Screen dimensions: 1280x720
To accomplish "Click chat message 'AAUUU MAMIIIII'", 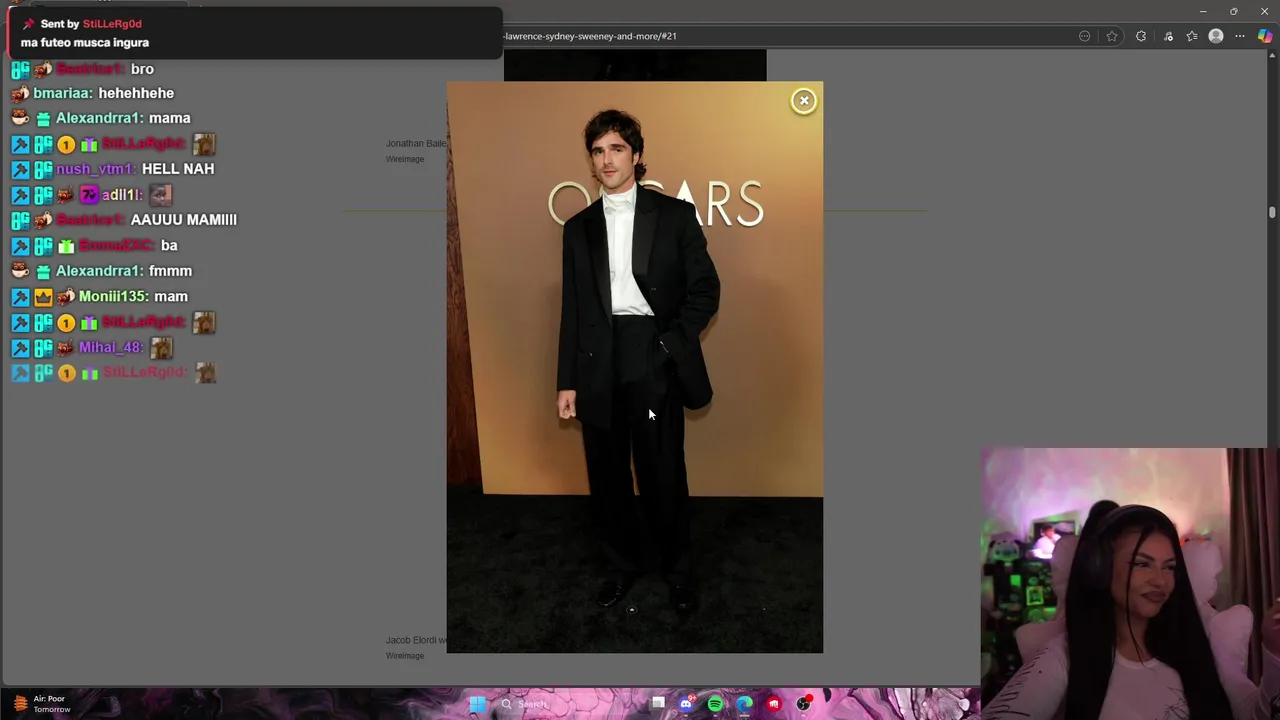I will [x=184, y=220].
